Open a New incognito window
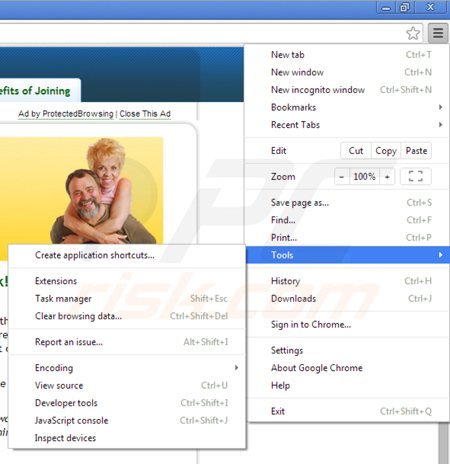This screenshot has width=450, height=464. (x=347, y=90)
